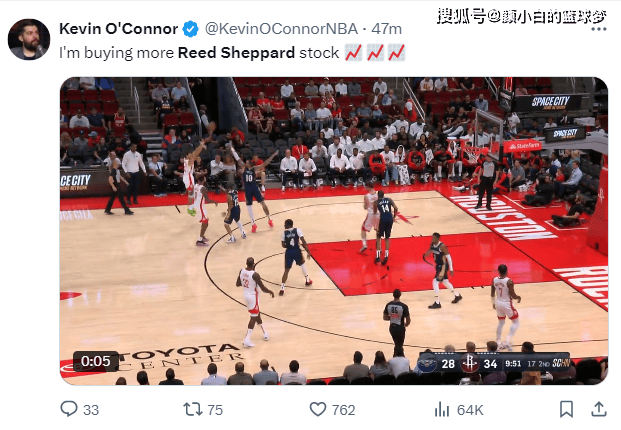View analytics via bar chart icon
Image resolution: width=621 pixels, height=430 pixels.
pyautogui.click(x=442, y=409)
